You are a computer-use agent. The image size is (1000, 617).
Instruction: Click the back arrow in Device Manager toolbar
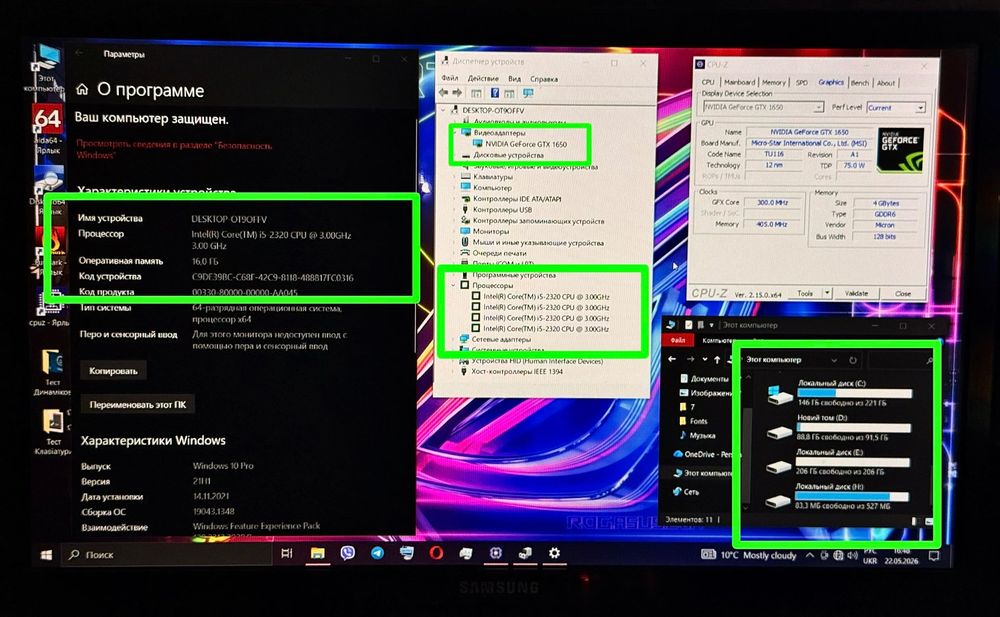pos(444,93)
